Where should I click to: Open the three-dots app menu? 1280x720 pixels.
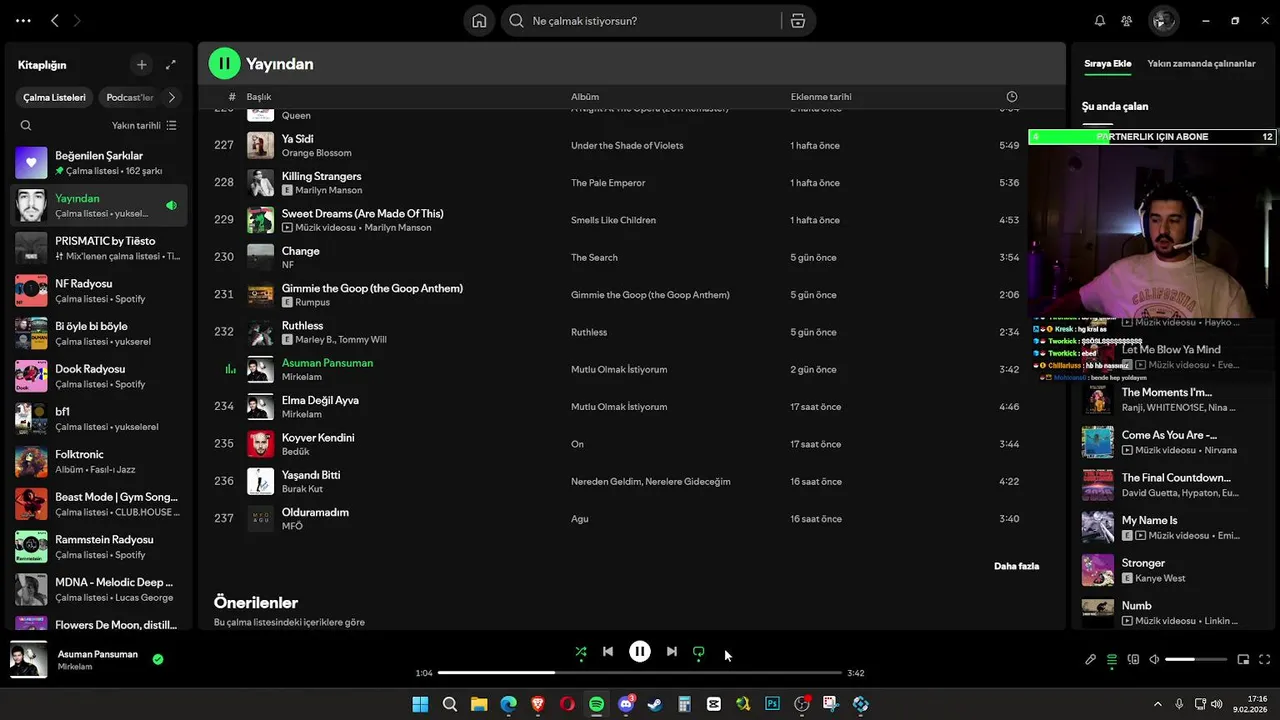tap(23, 21)
